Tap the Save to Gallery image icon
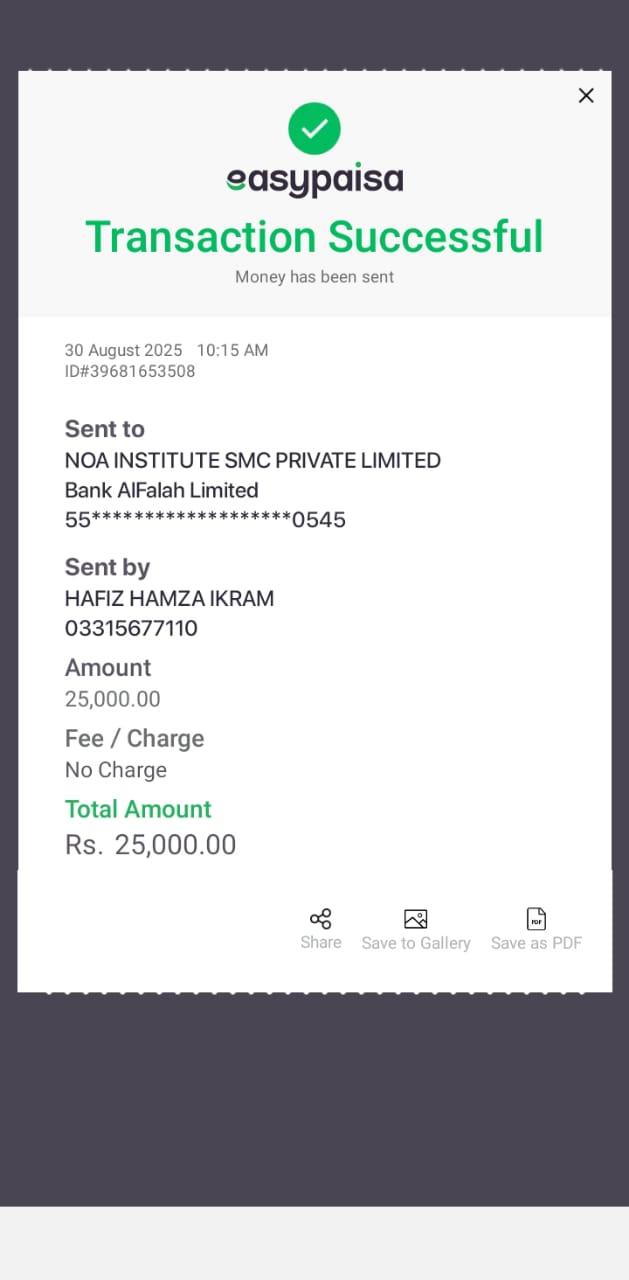 click(415, 919)
